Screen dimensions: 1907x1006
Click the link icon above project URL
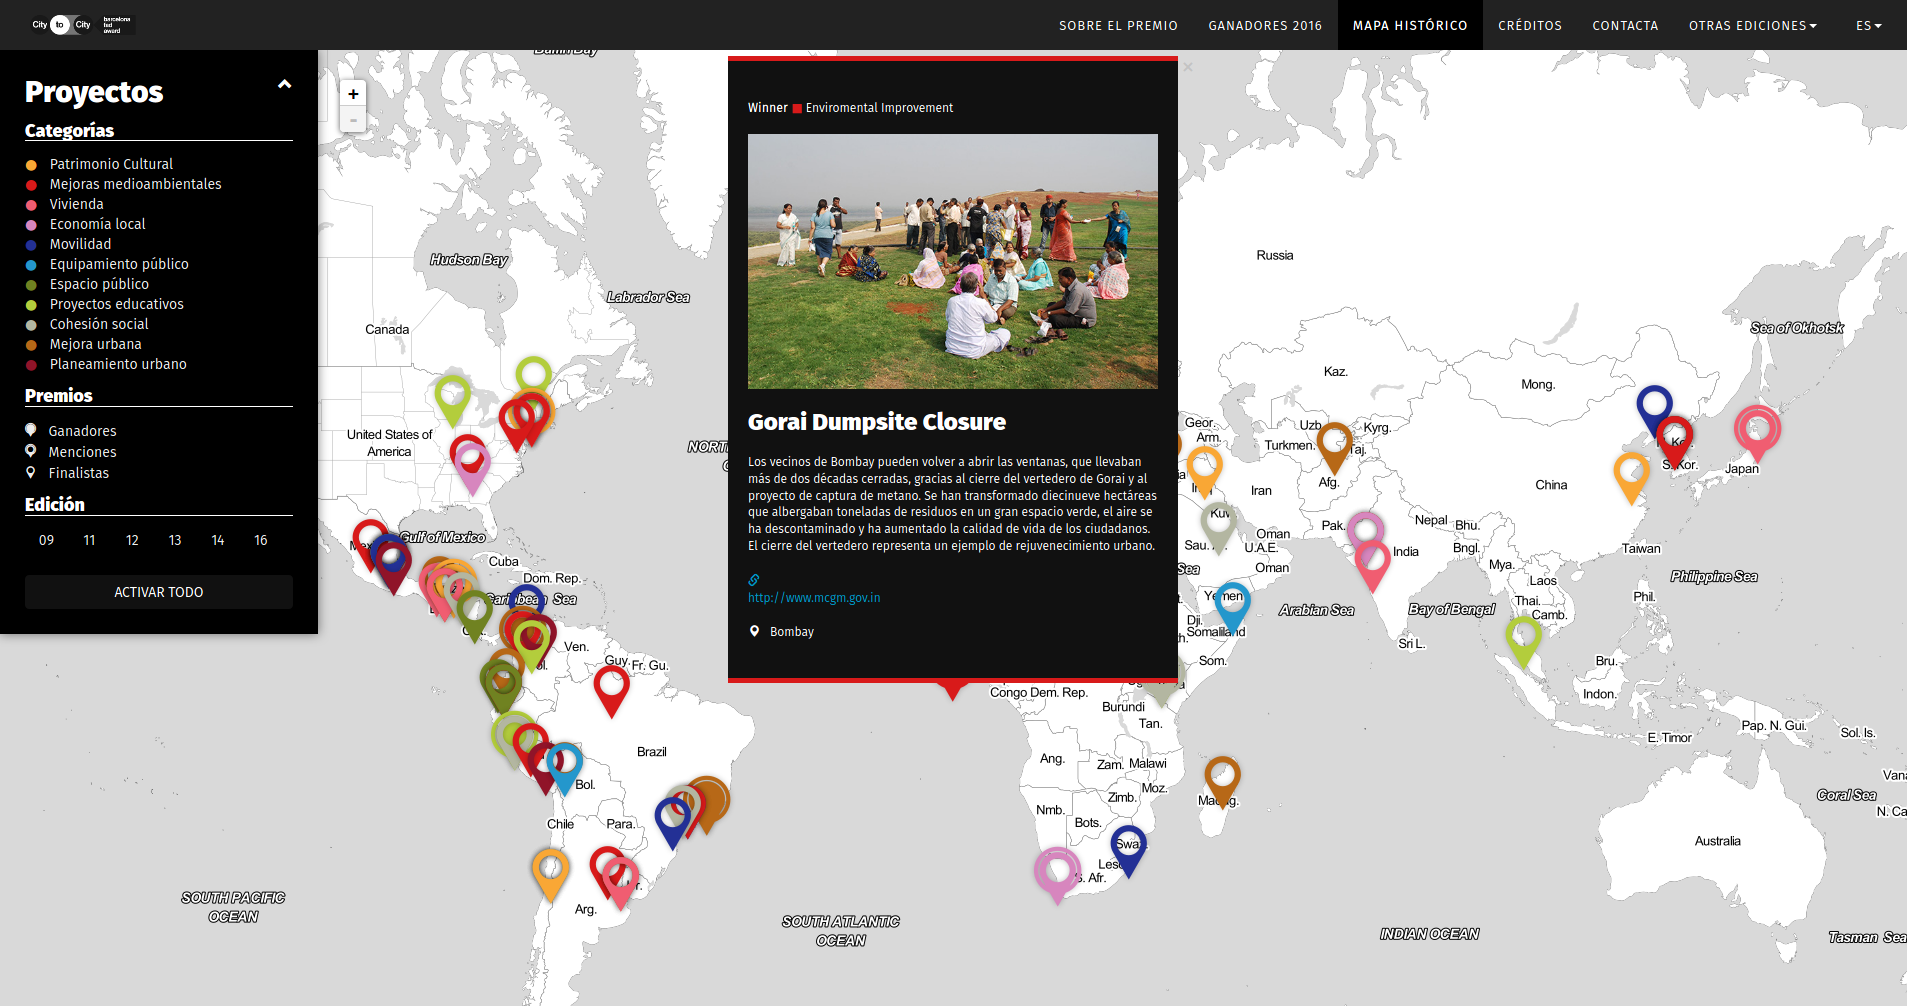tap(754, 579)
